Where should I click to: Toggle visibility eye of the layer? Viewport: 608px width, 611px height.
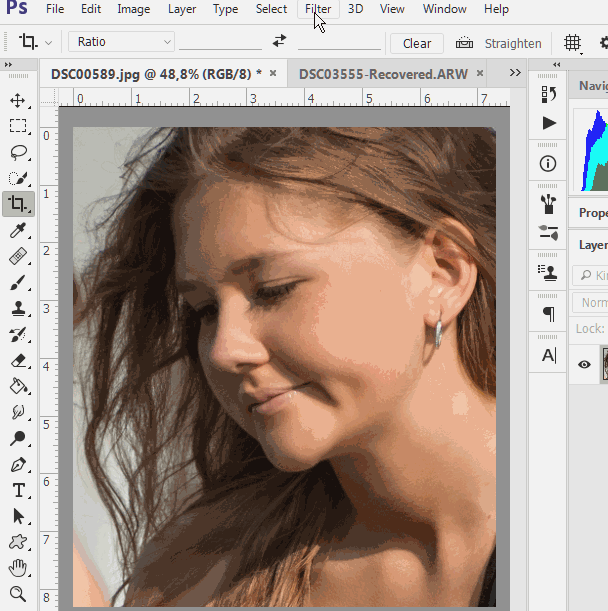point(584,365)
